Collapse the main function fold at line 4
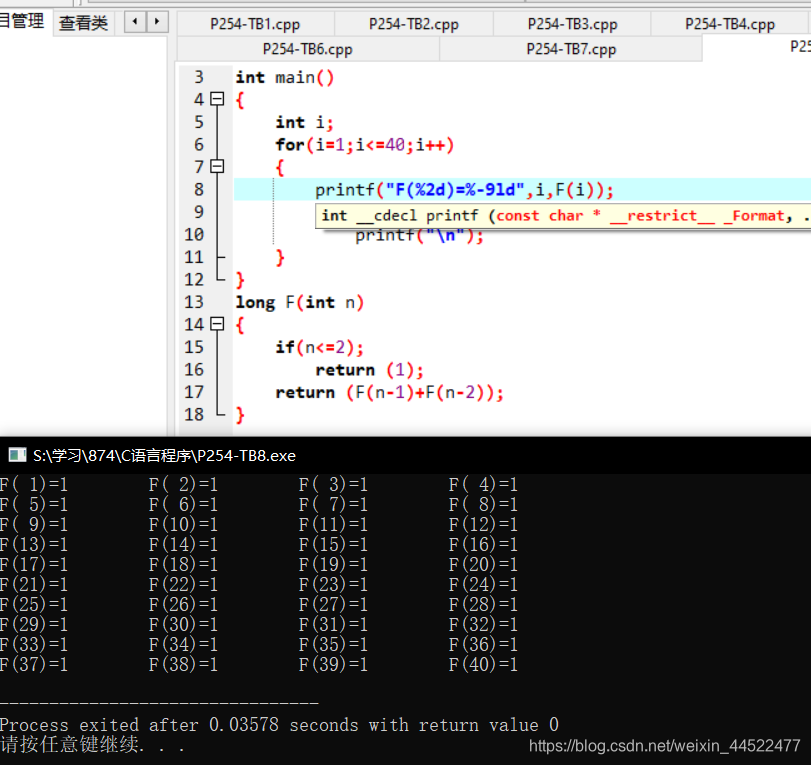 coord(218,99)
